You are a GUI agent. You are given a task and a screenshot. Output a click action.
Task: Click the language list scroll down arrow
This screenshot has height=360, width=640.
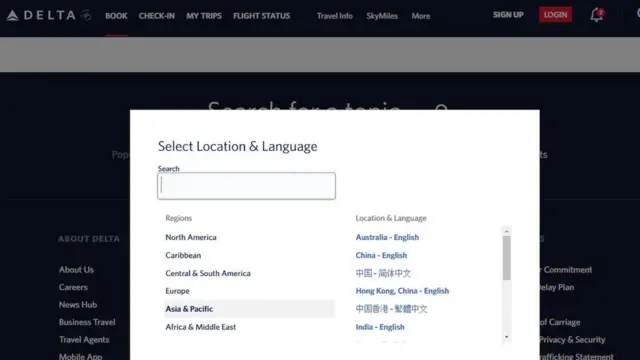point(507,337)
